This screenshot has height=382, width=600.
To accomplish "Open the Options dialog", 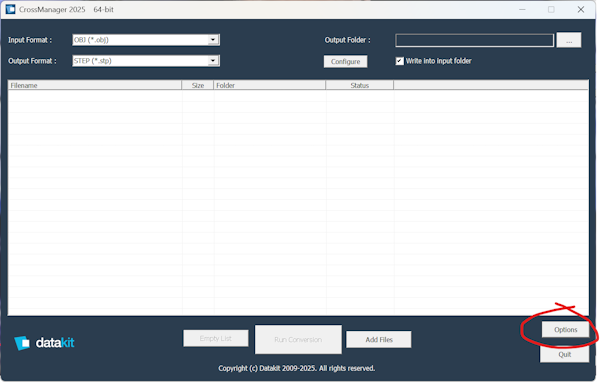I will coord(566,330).
